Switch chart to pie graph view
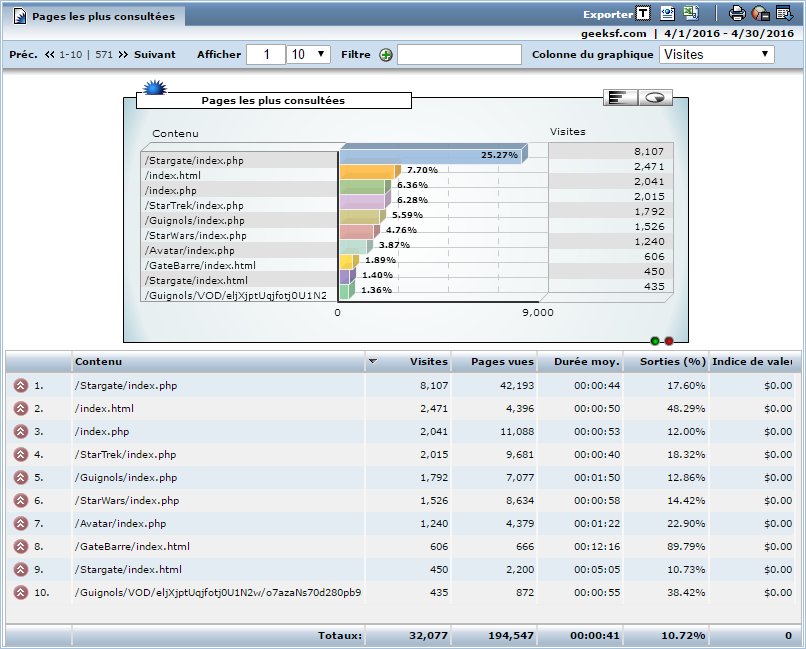The image size is (806, 649). 655,97
